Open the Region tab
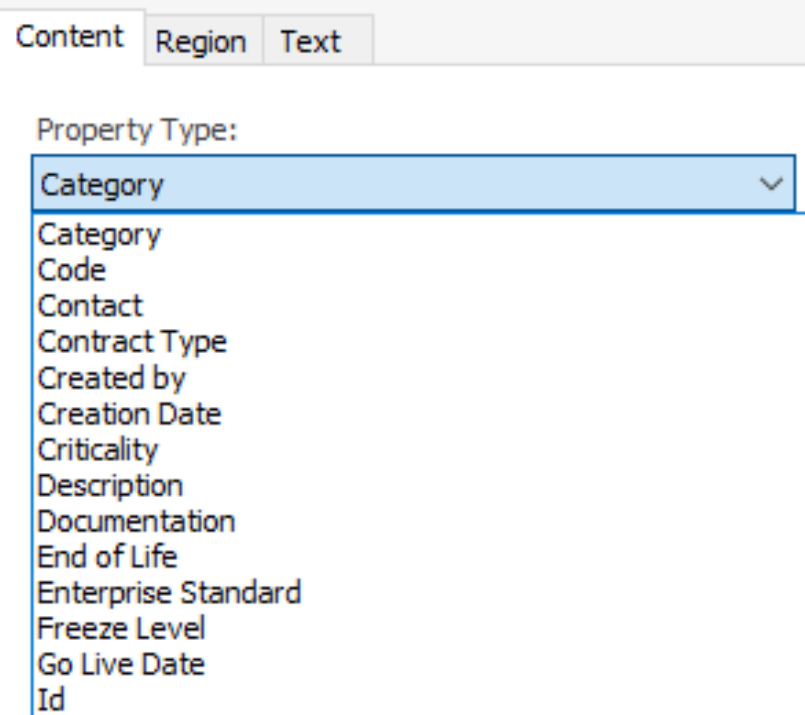The height and width of the screenshot is (715, 805). coord(200,42)
